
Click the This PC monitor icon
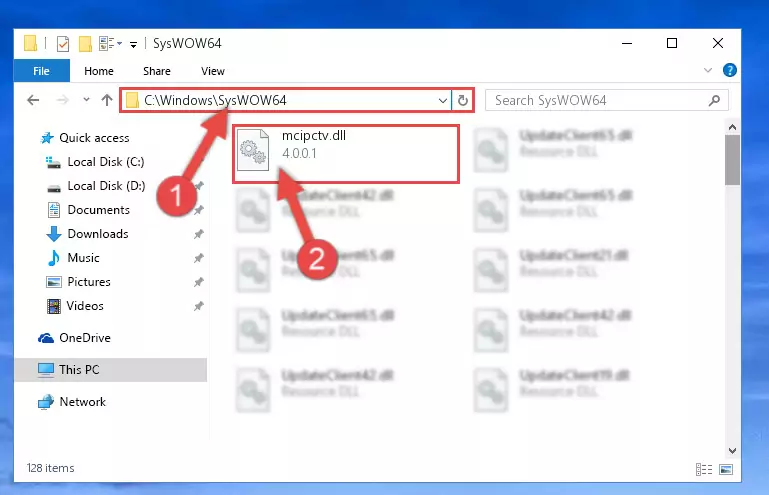(46, 370)
